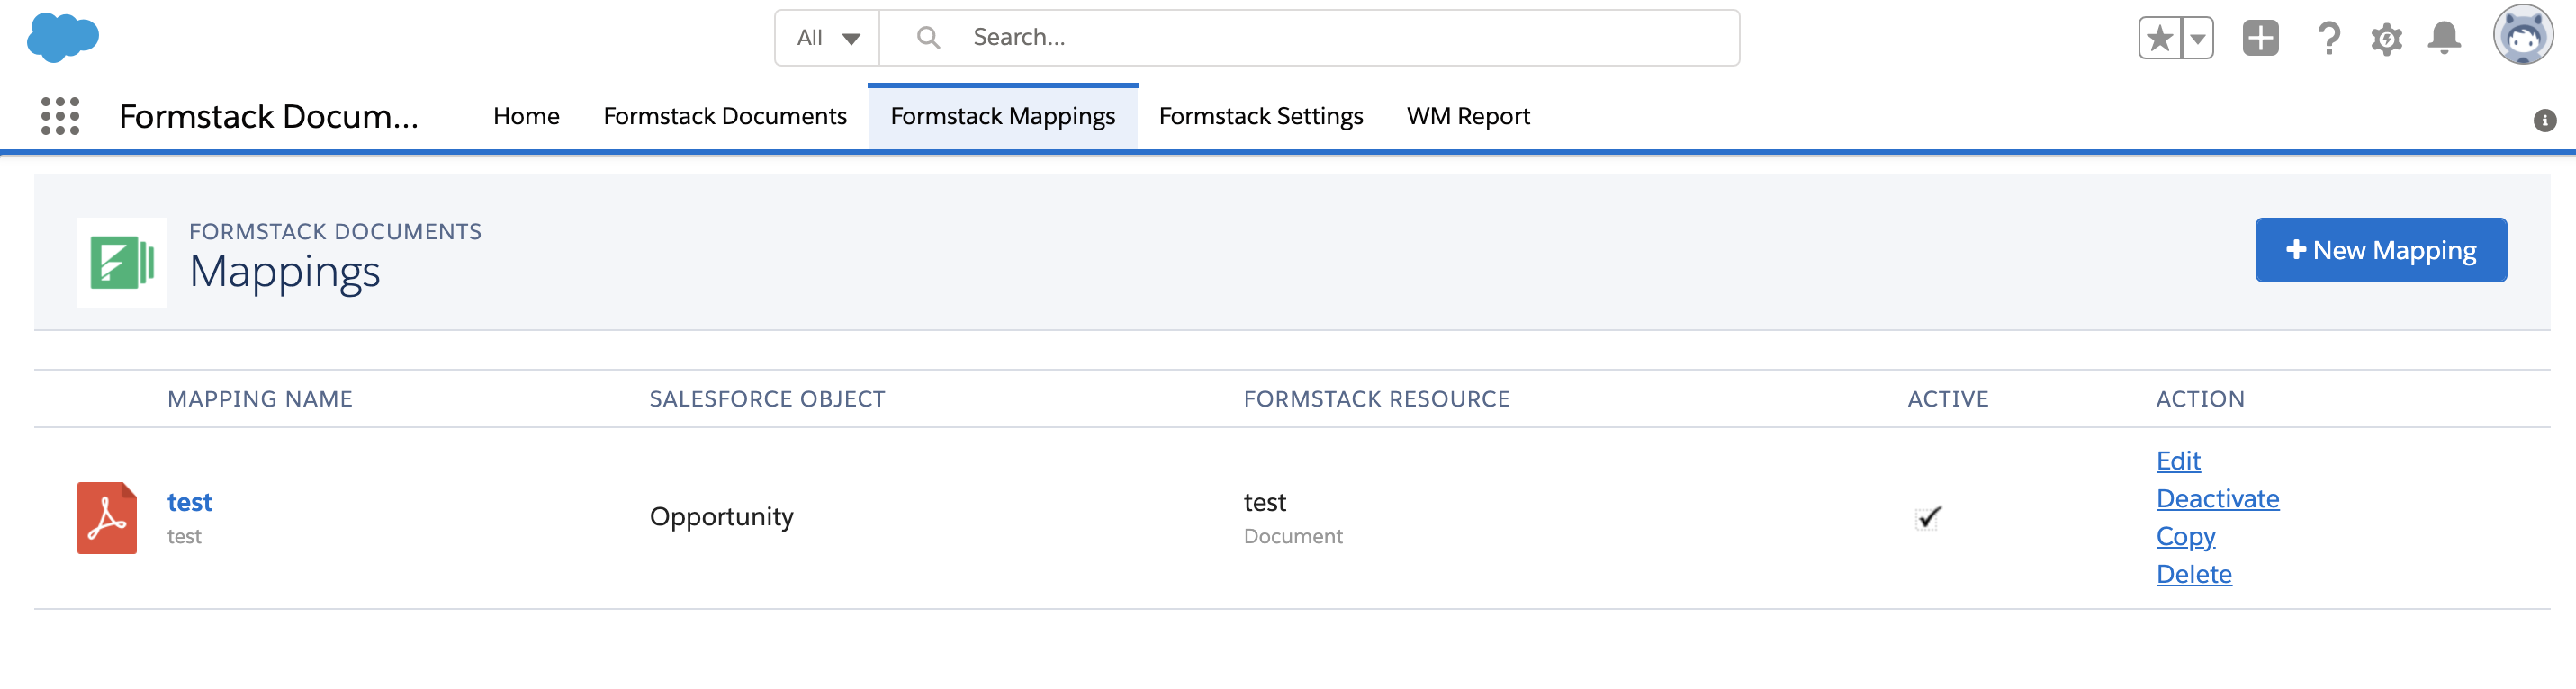This screenshot has width=2576, height=689.
Task: Open the Help question mark icon
Action: 2328,39
